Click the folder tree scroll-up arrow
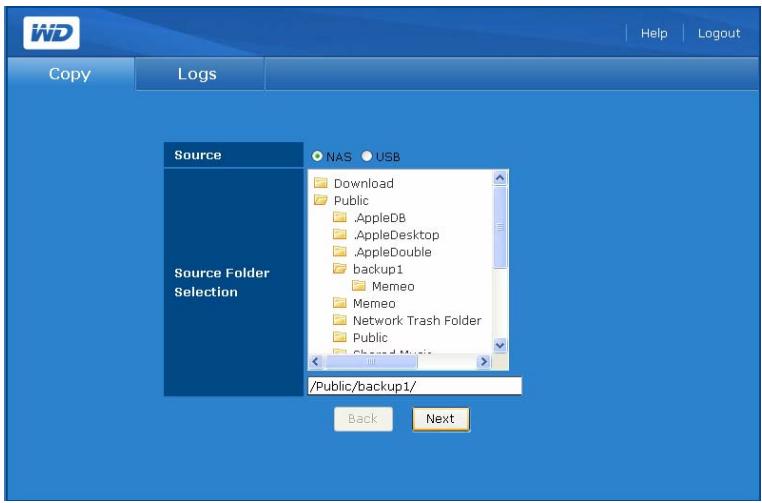762x503 pixels. click(500, 178)
